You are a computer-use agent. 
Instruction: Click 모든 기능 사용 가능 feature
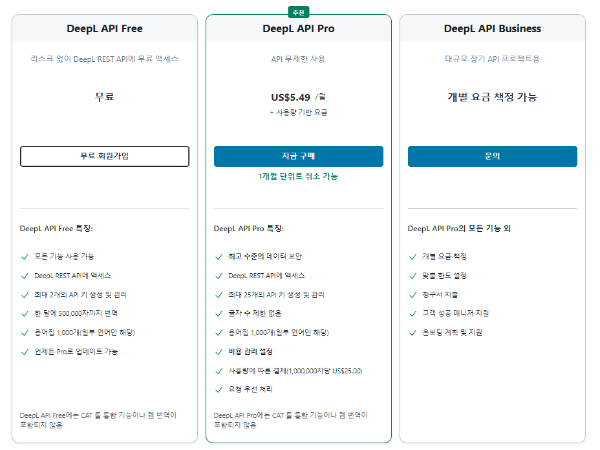click(64, 256)
